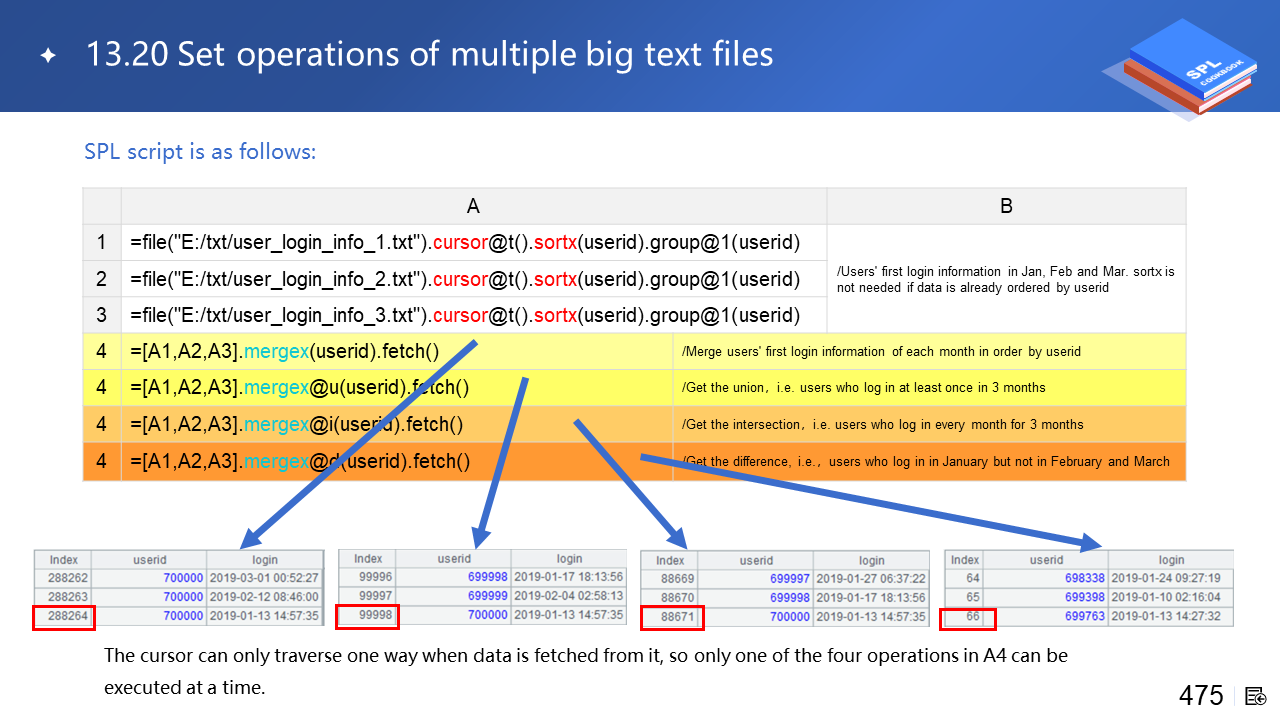Click the userid header in first result table
The height and width of the screenshot is (720, 1280).
(x=150, y=560)
